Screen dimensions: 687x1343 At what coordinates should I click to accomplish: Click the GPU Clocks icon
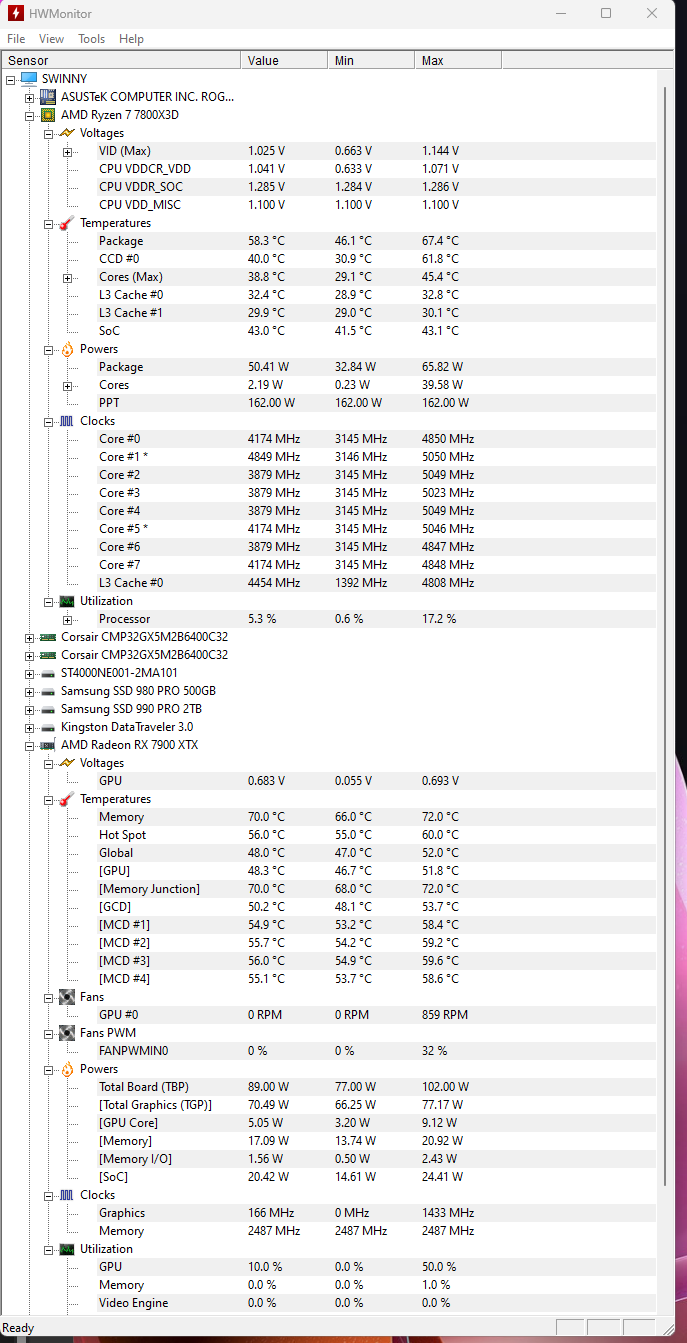pyautogui.click(x=67, y=1195)
